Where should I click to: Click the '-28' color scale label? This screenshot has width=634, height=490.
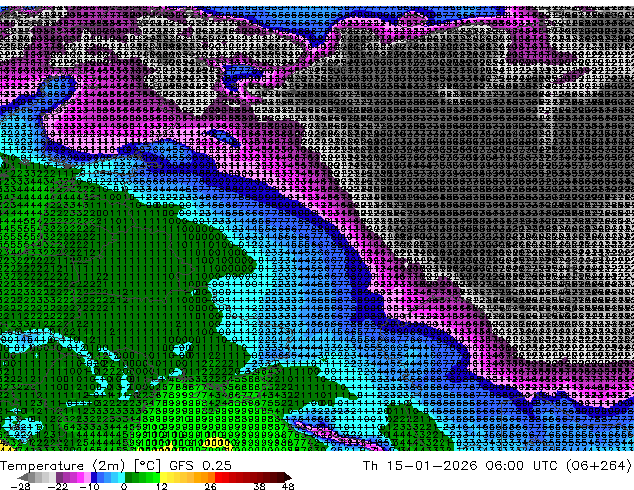click(20, 486)
